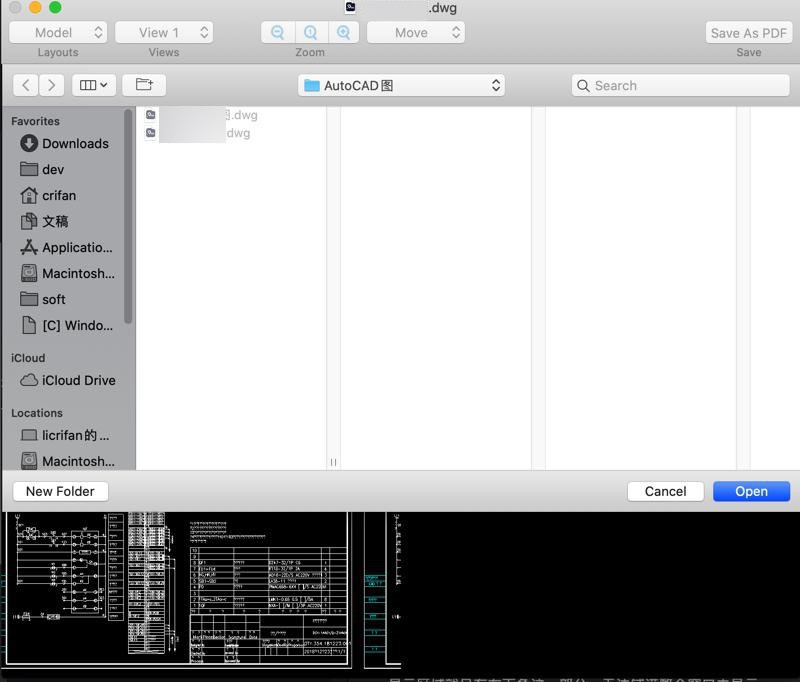The height and width of the screenshot is (682, 800).
Task: Select the first .dwg file in list
Action: pos(201,115)
